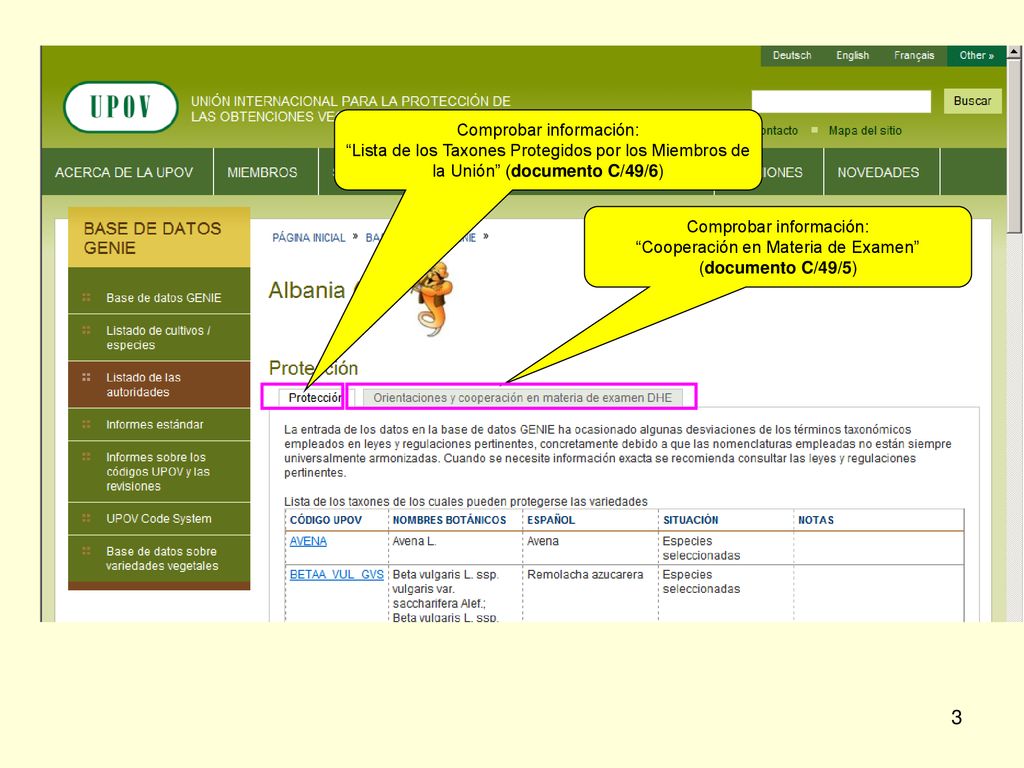Switch language to Deutsch
This screenshot has width=1024, height=768.
(792, 56)
